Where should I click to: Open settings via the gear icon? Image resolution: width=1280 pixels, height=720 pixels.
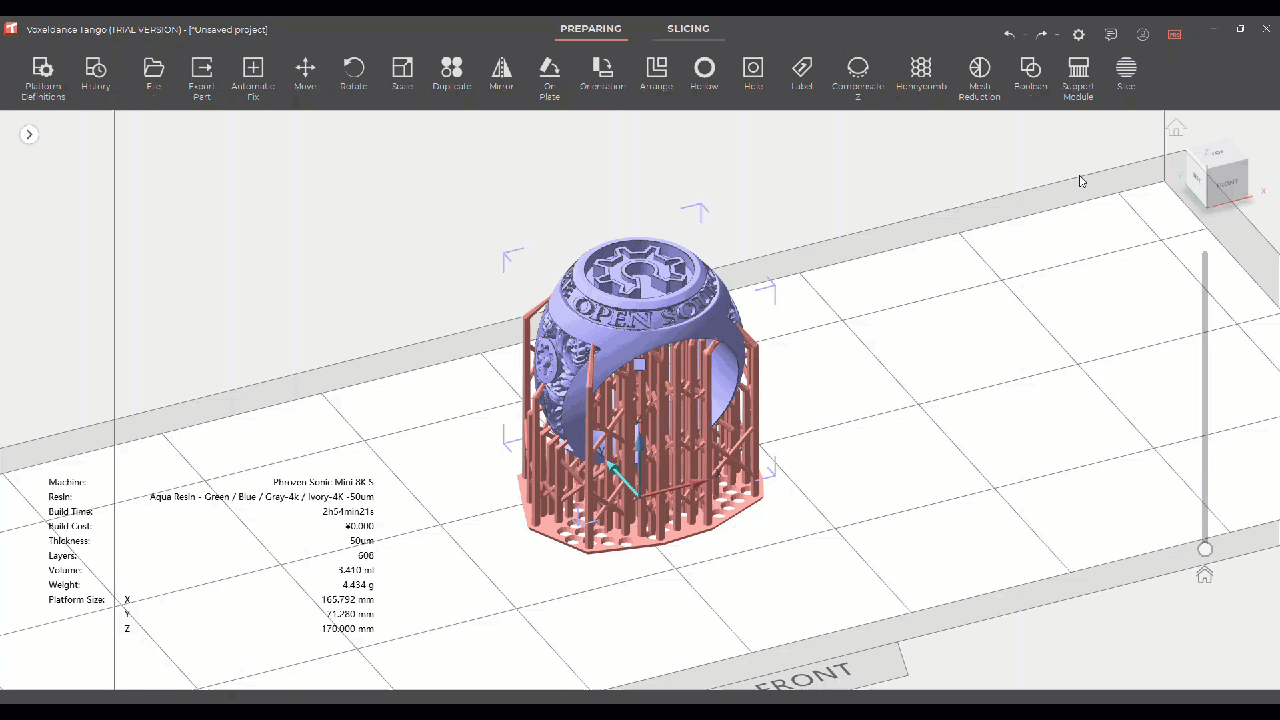click(1078, 34)
